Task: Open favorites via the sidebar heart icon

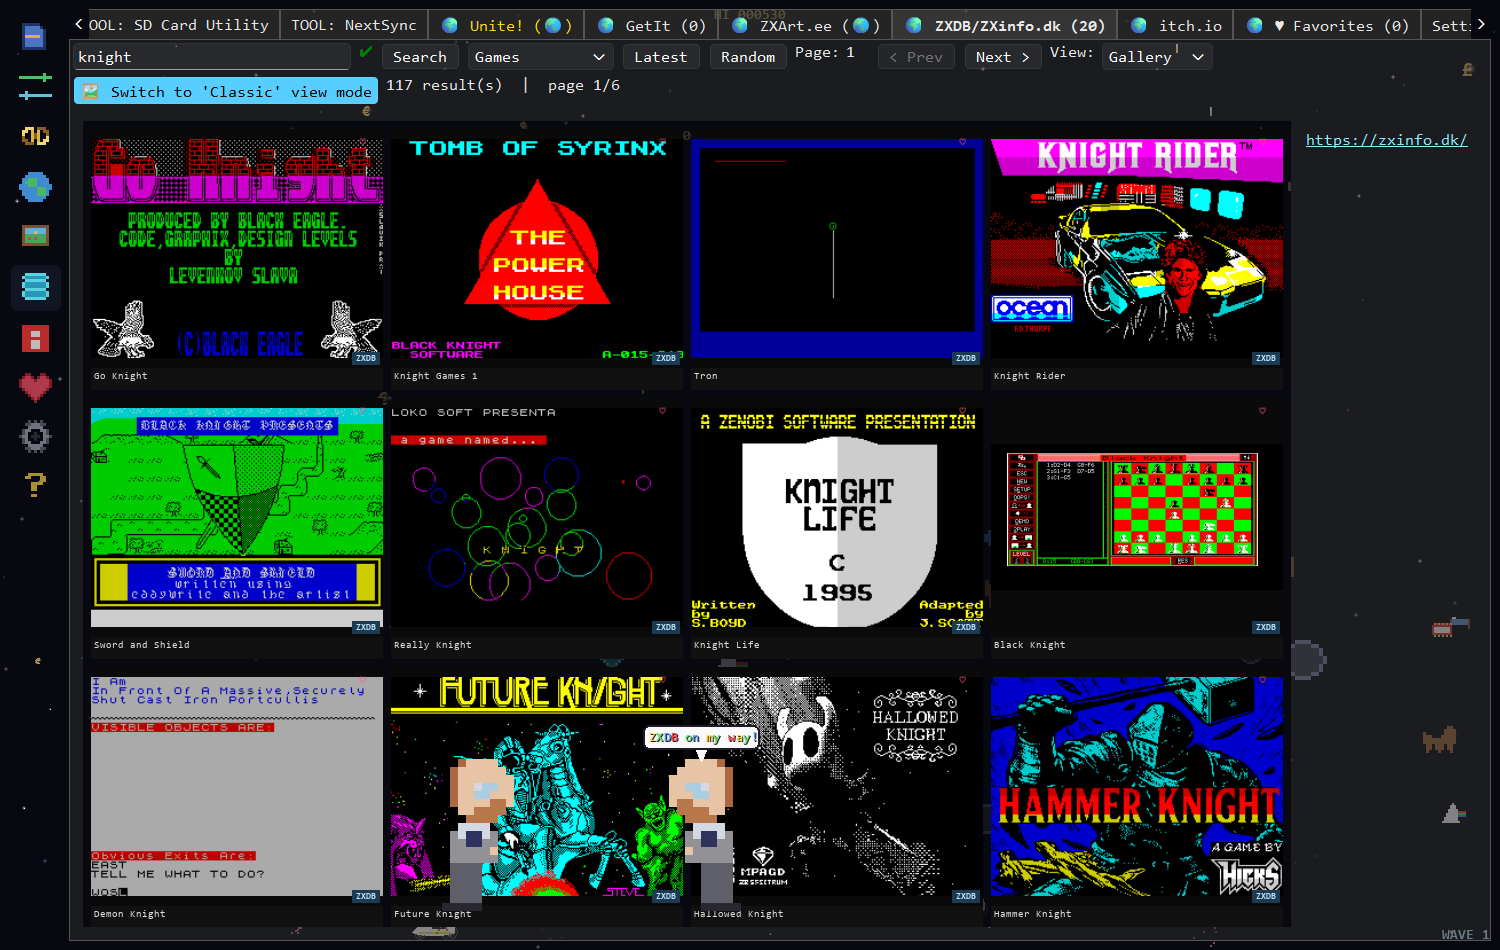Action: [35, 387]
